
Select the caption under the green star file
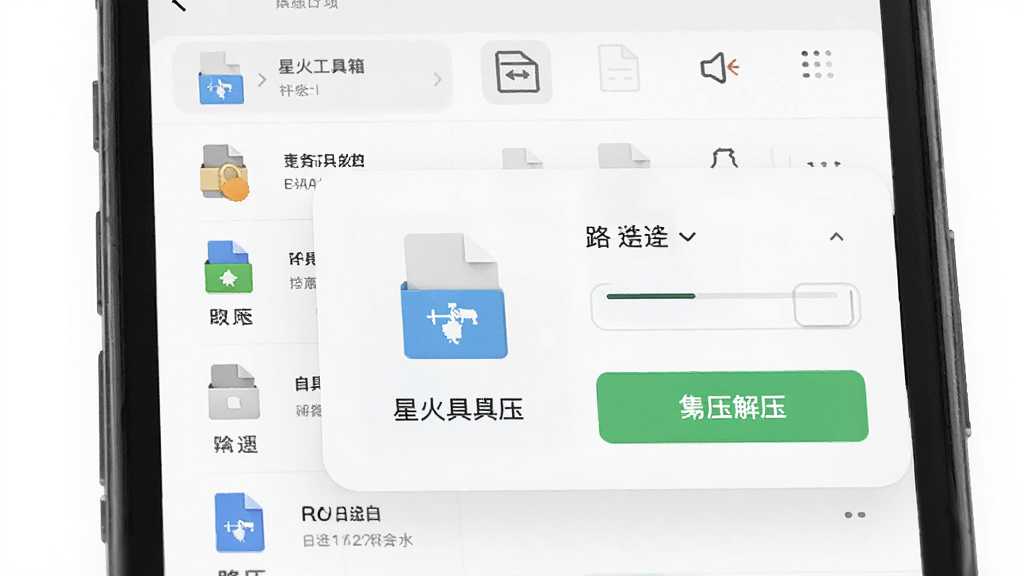[x=231, y=317]
